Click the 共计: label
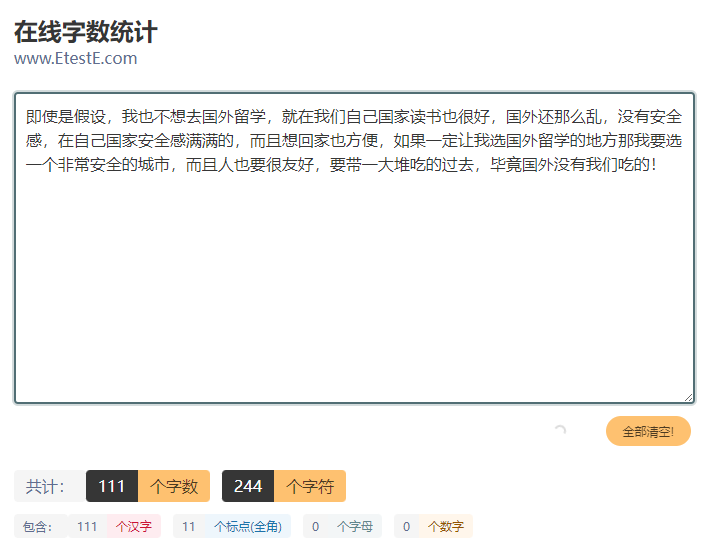 pyautogui.click(x=50, y=486)
